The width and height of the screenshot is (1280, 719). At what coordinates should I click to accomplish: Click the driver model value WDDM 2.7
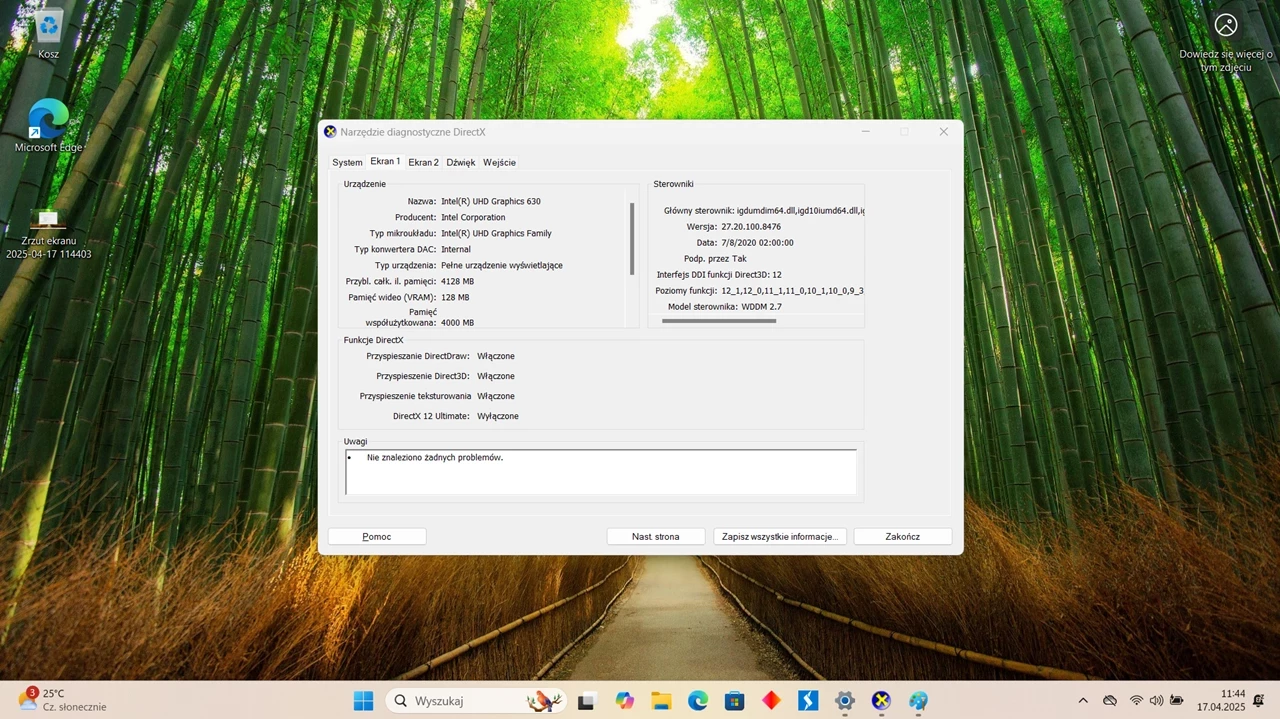click(x=762, y=306)
